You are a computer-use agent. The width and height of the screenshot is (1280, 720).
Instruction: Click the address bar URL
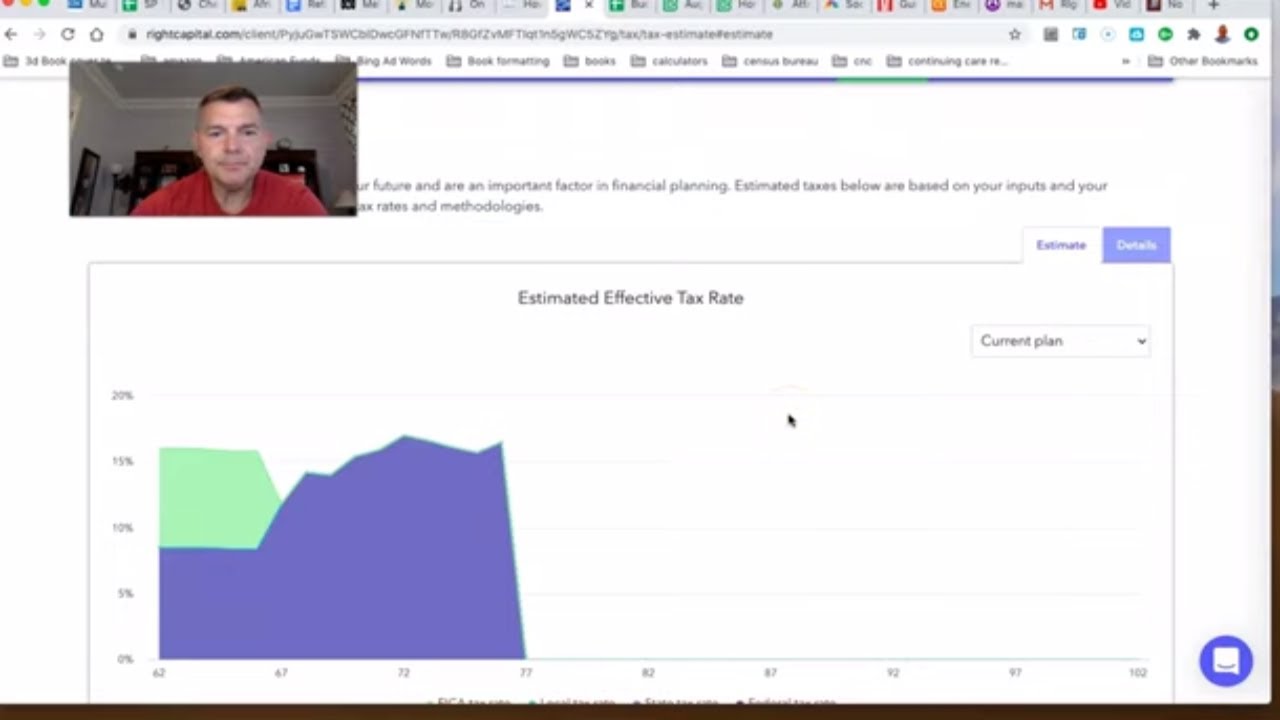[x=459, y=34]
